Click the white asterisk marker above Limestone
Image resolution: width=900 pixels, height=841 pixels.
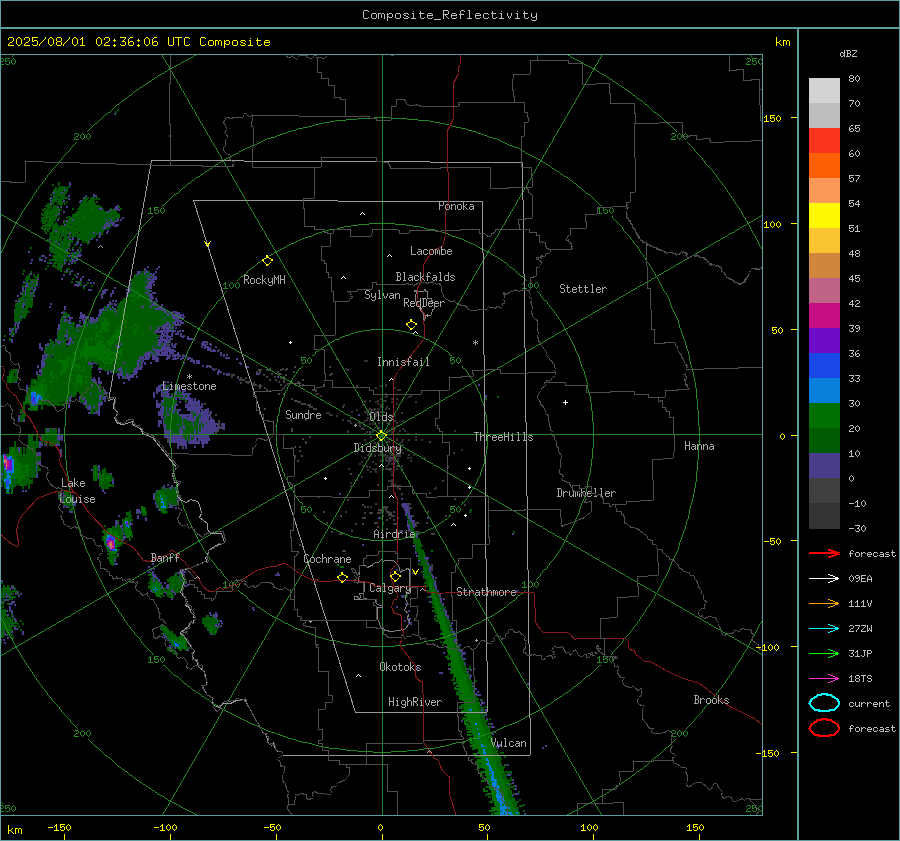point(189,377)
